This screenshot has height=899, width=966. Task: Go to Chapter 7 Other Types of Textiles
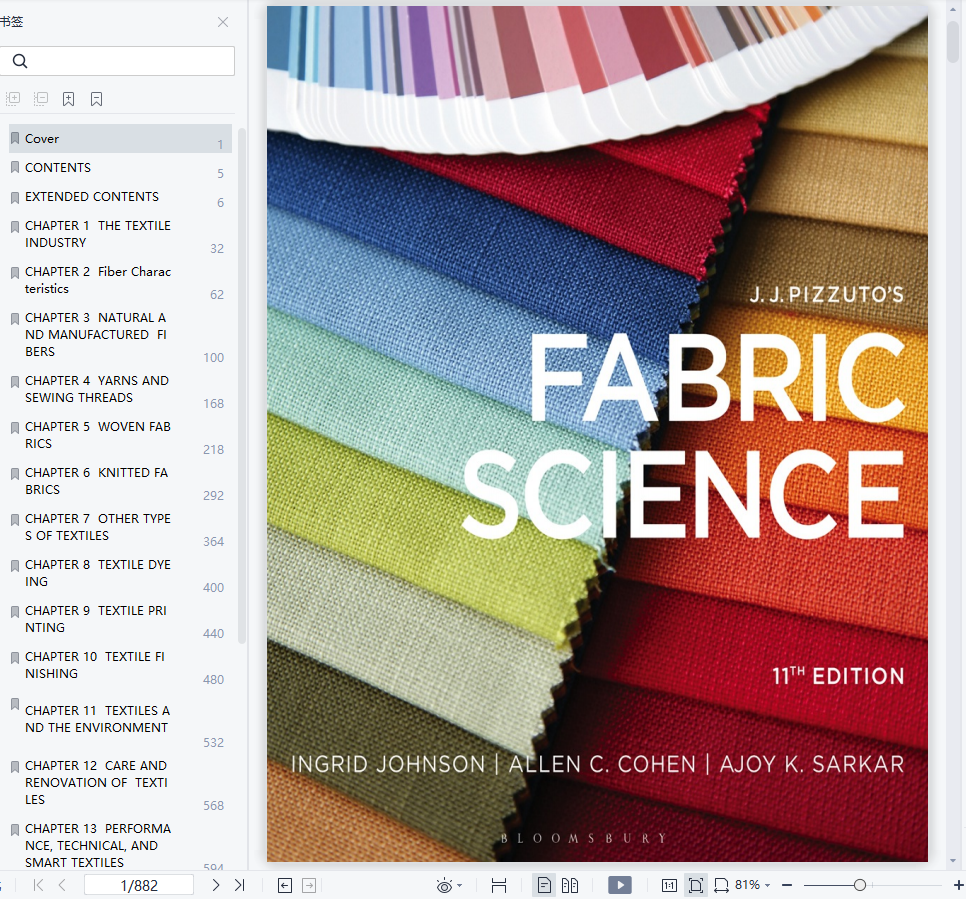120,527
